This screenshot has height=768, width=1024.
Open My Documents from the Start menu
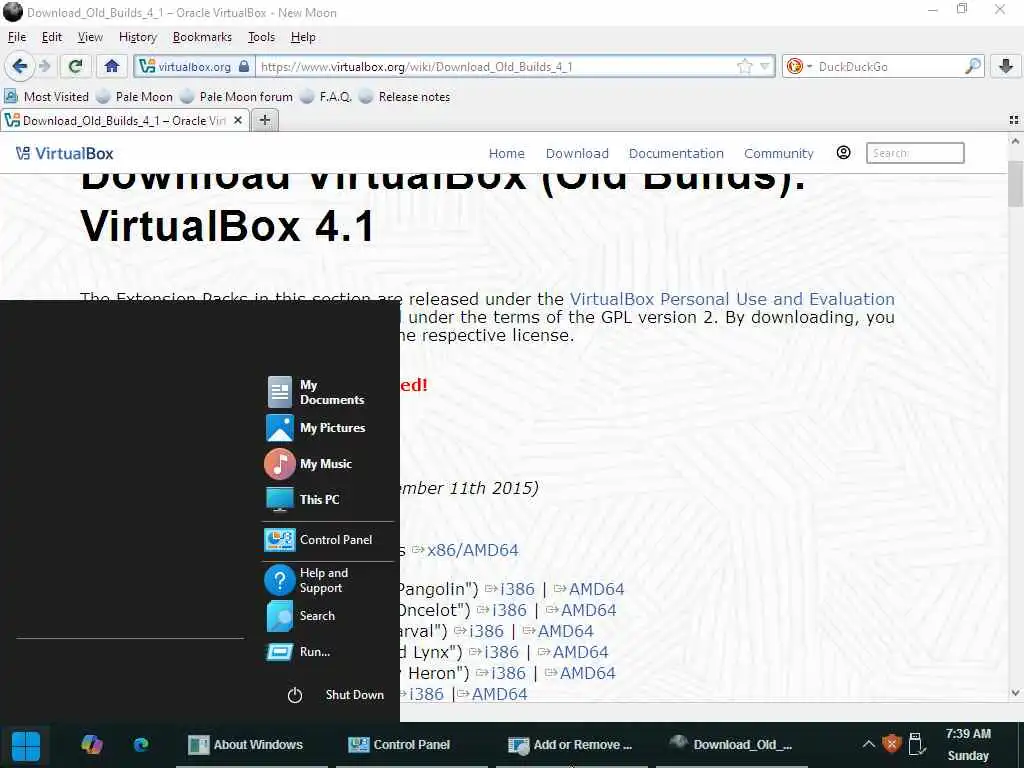316,392
